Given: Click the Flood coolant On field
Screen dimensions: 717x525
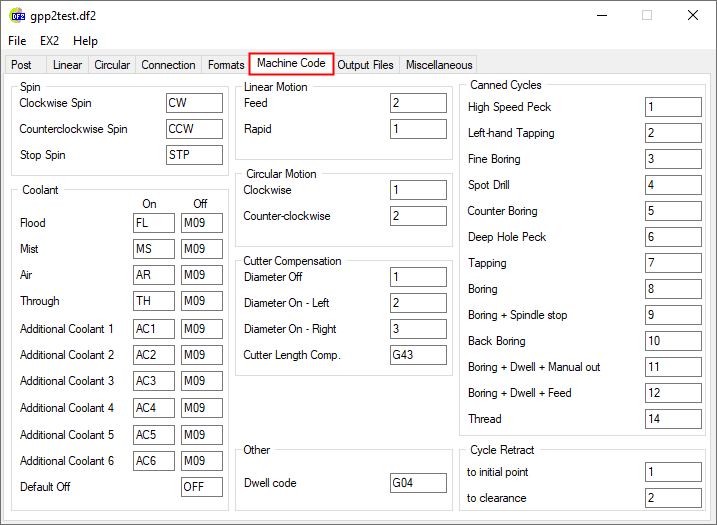Looking at the screenshot, I should point(154,223).
